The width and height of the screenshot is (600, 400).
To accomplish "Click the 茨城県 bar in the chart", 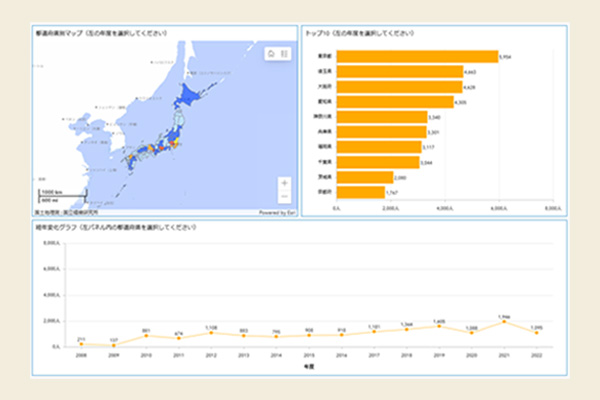I will [x=363, y=176].
